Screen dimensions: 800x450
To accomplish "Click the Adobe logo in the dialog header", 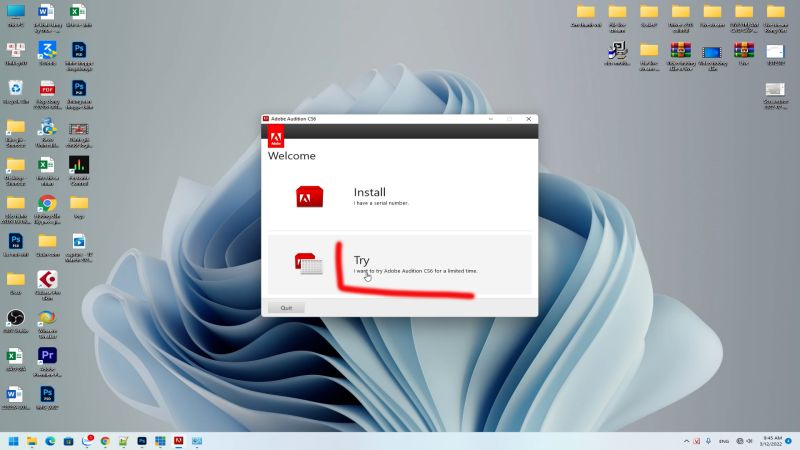I will coord(277,138).
